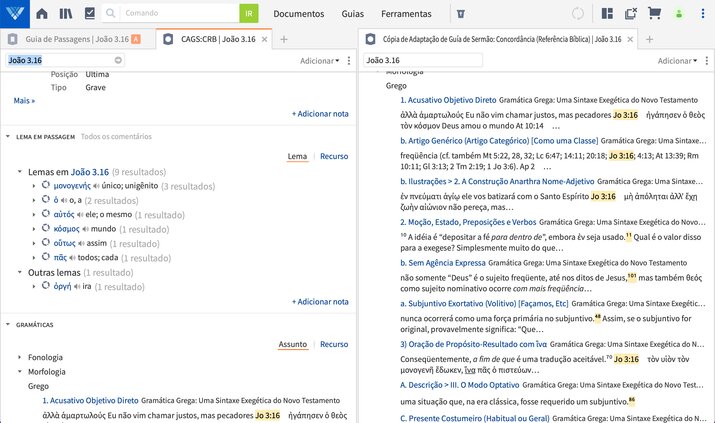Screen dimensions: 715x423
Task: Collapse the Outras lemas group
Action: click(20, 272)
